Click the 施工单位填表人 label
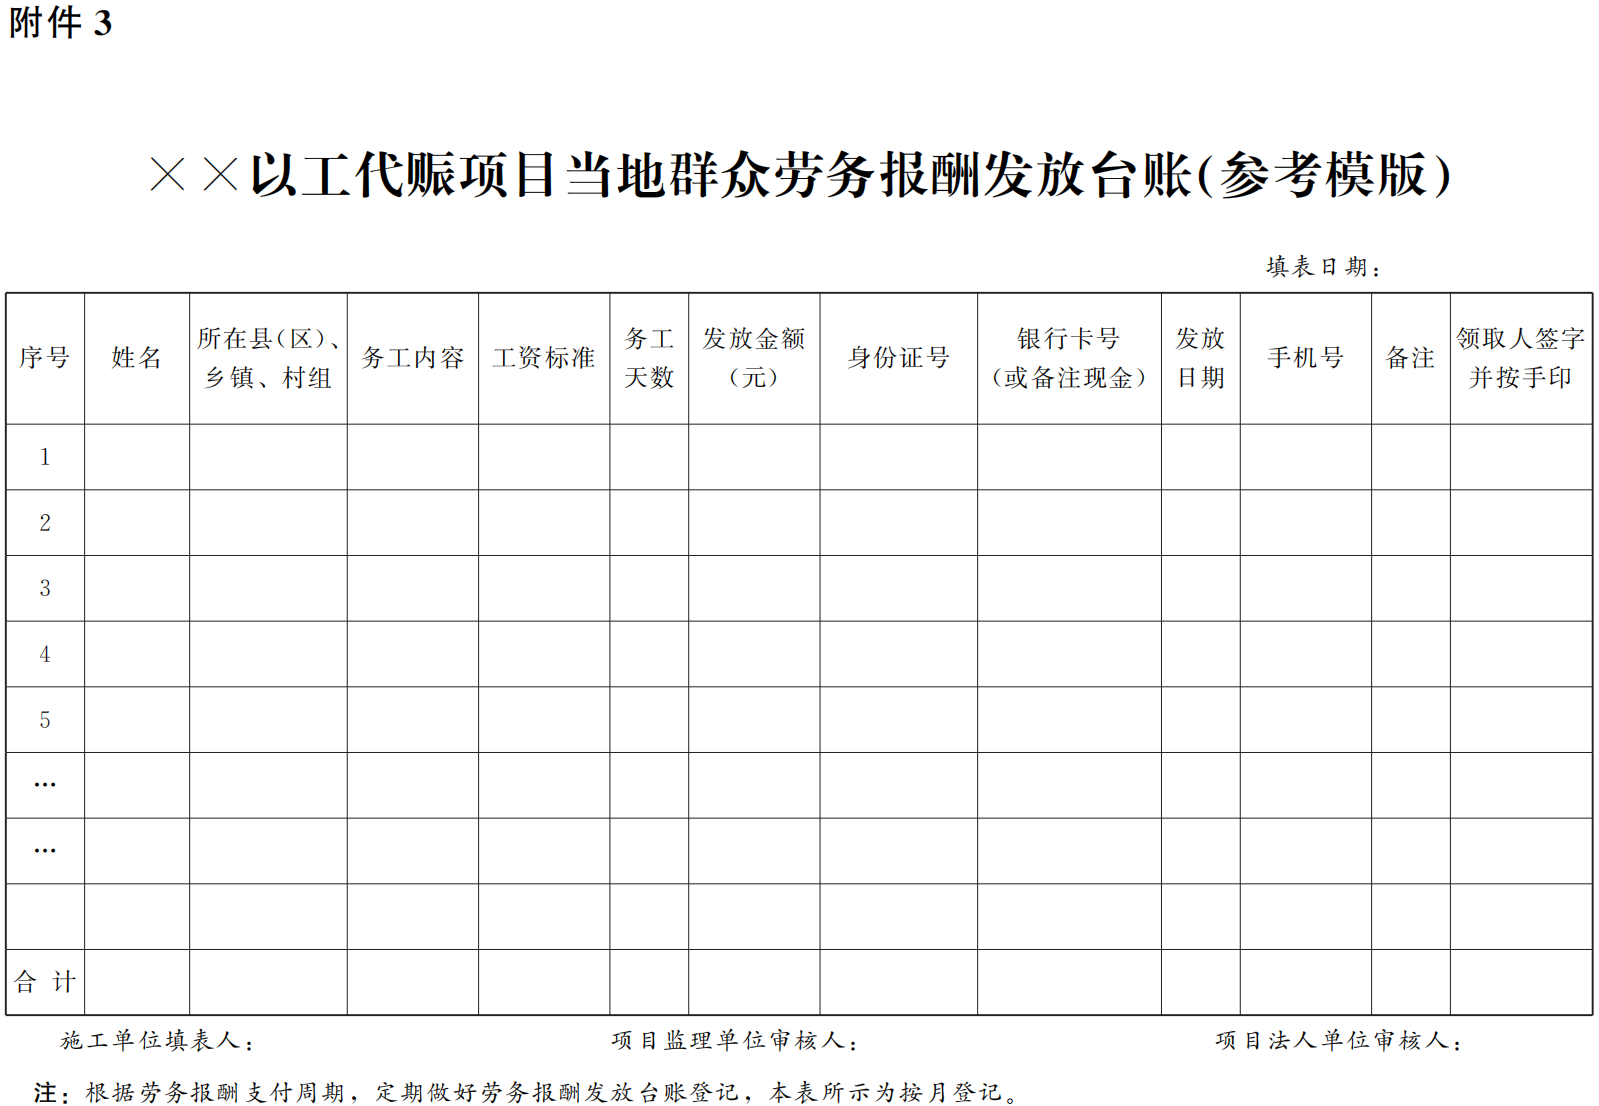Screen dimensions: 1599x1106 [157, 1041]
